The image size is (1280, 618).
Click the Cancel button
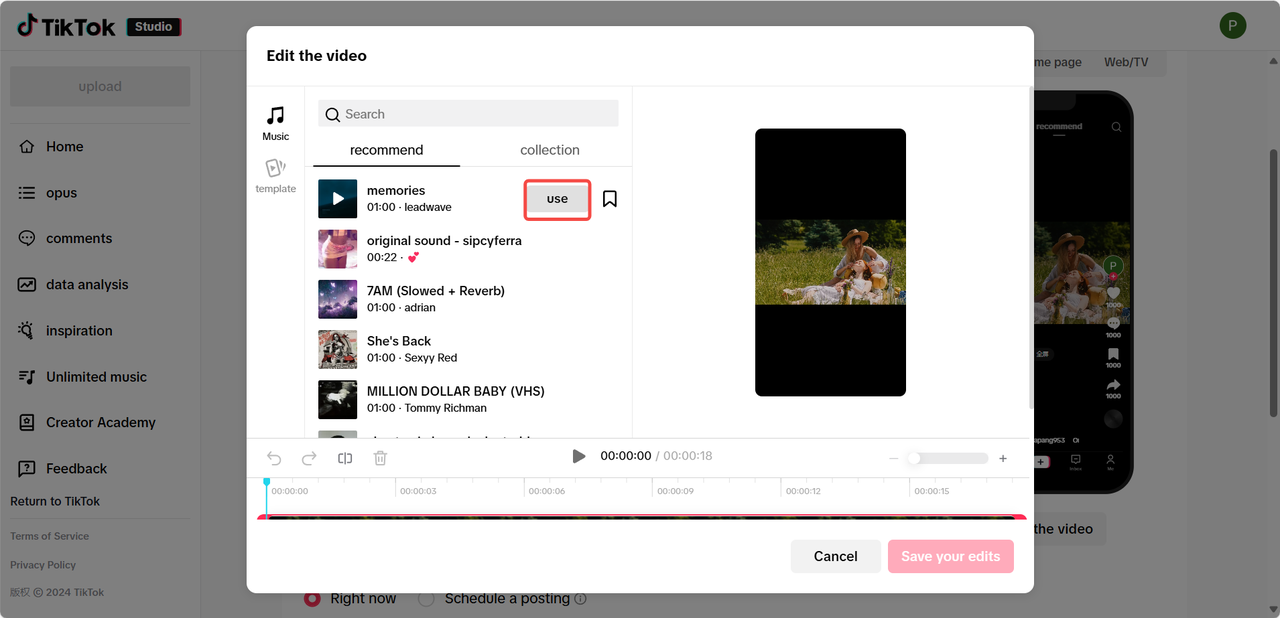[835, 556]
